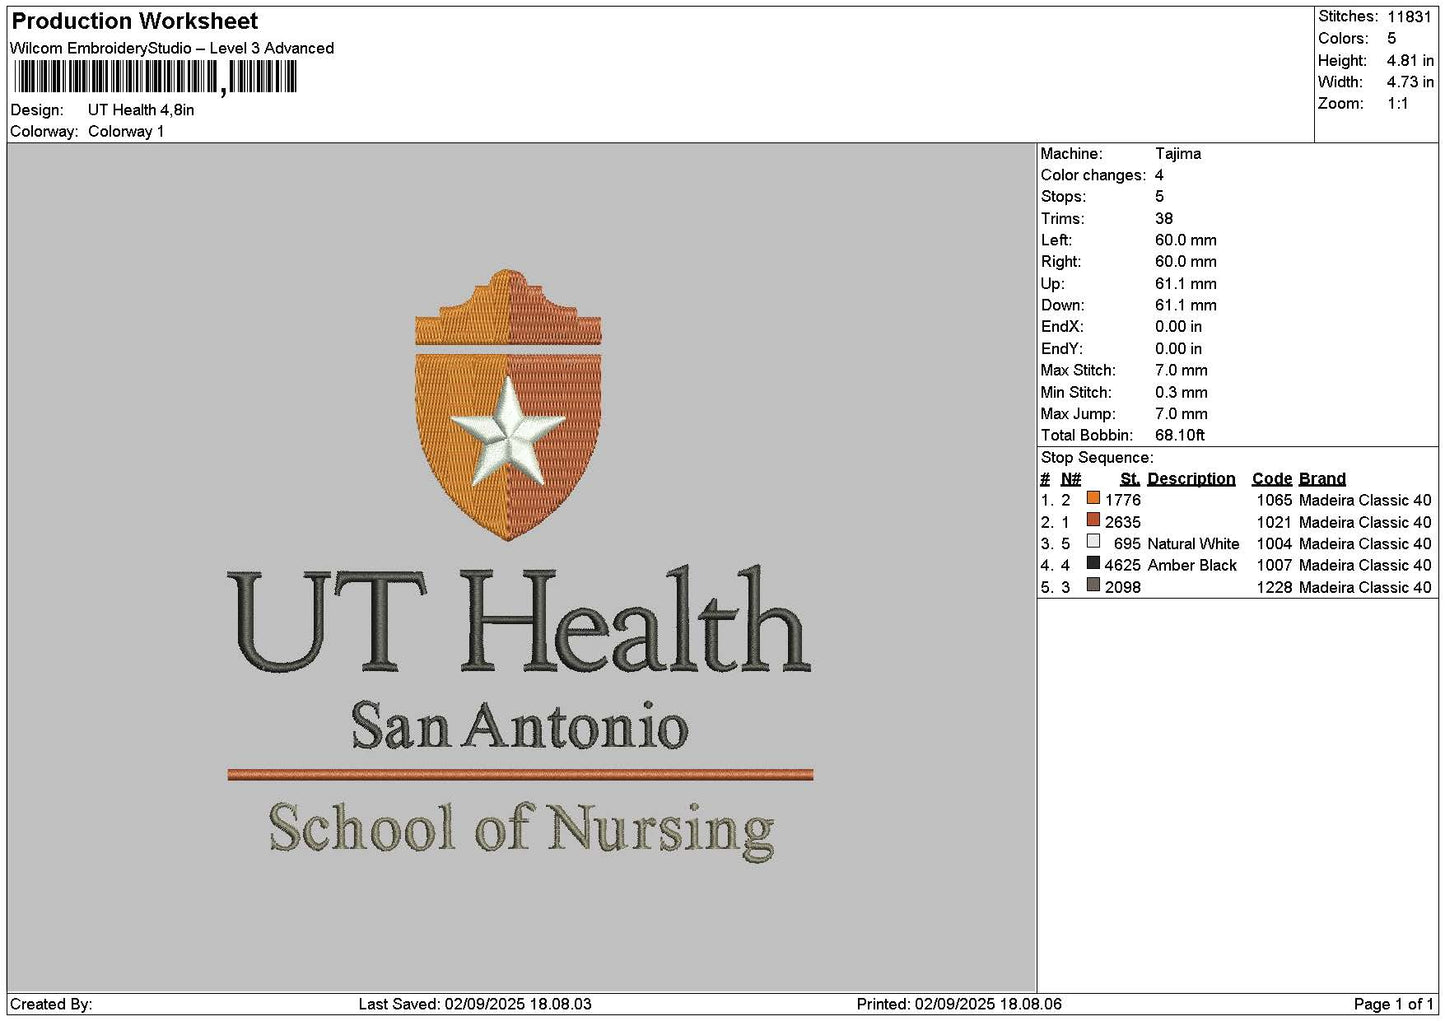Click the 'Stop Sequence:' heading
The height and width of the screenshot is (1021, 1445).
click(x=1097, y=458)
